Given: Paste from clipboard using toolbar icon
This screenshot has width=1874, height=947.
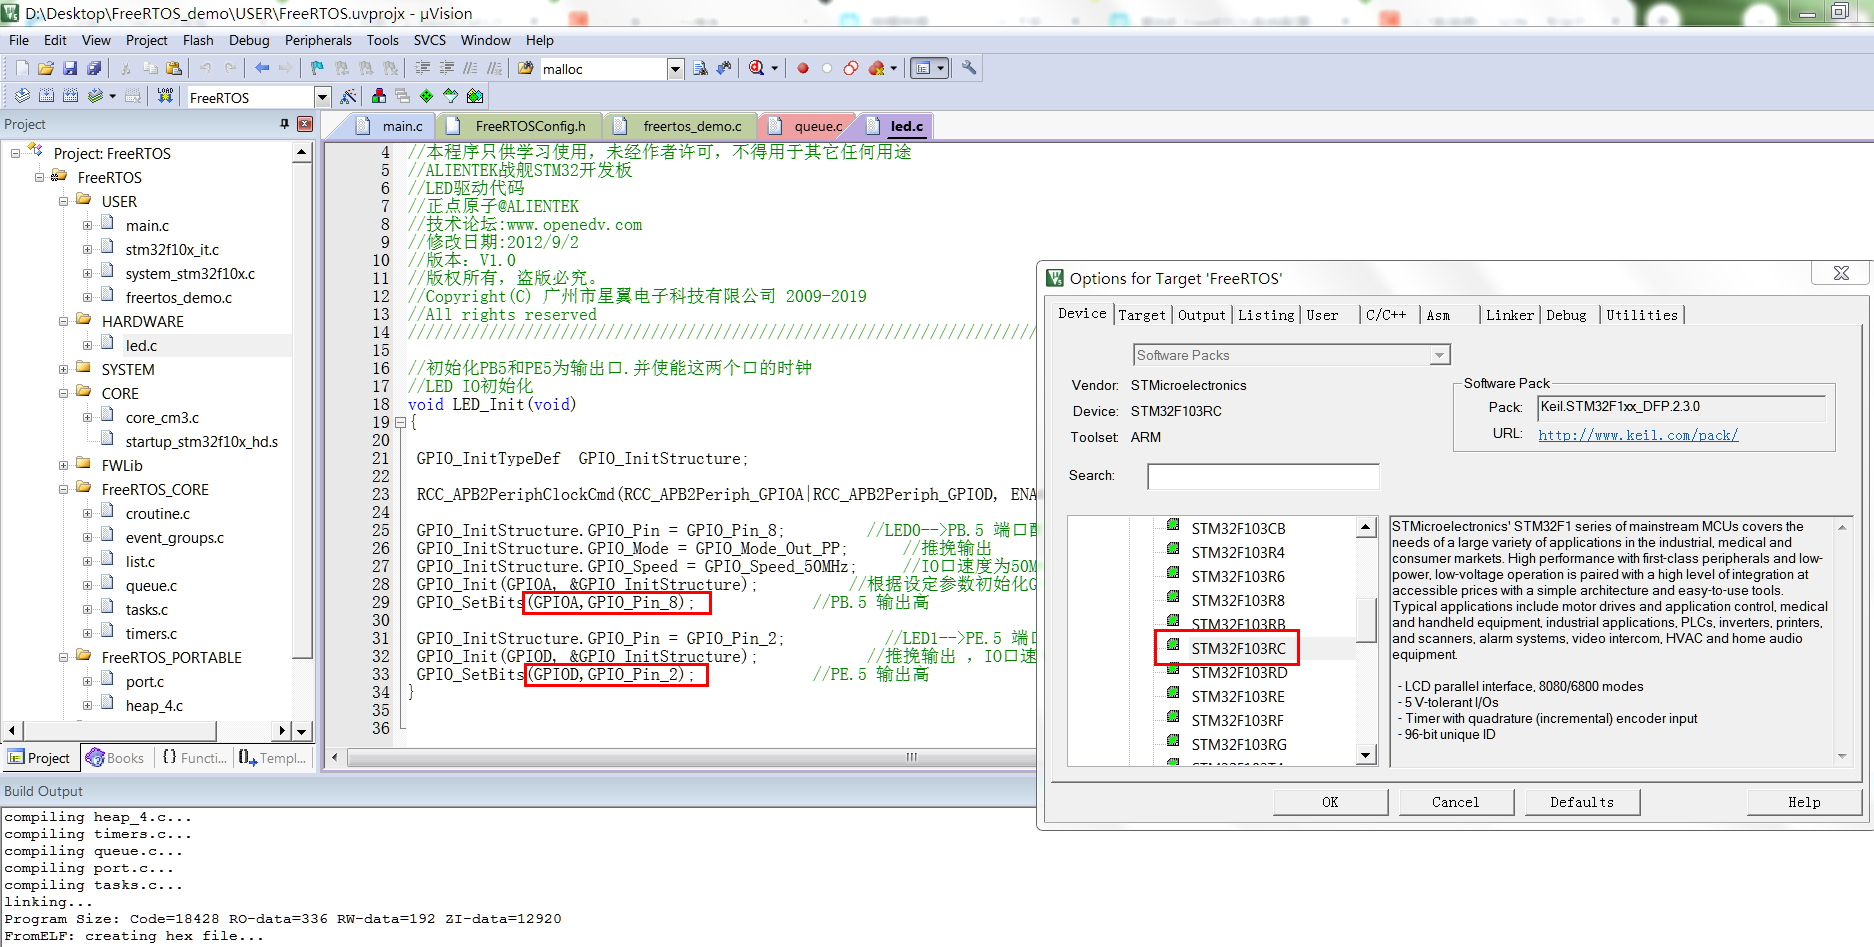Looking at the screenshot, I should click(x=174, y=68).
